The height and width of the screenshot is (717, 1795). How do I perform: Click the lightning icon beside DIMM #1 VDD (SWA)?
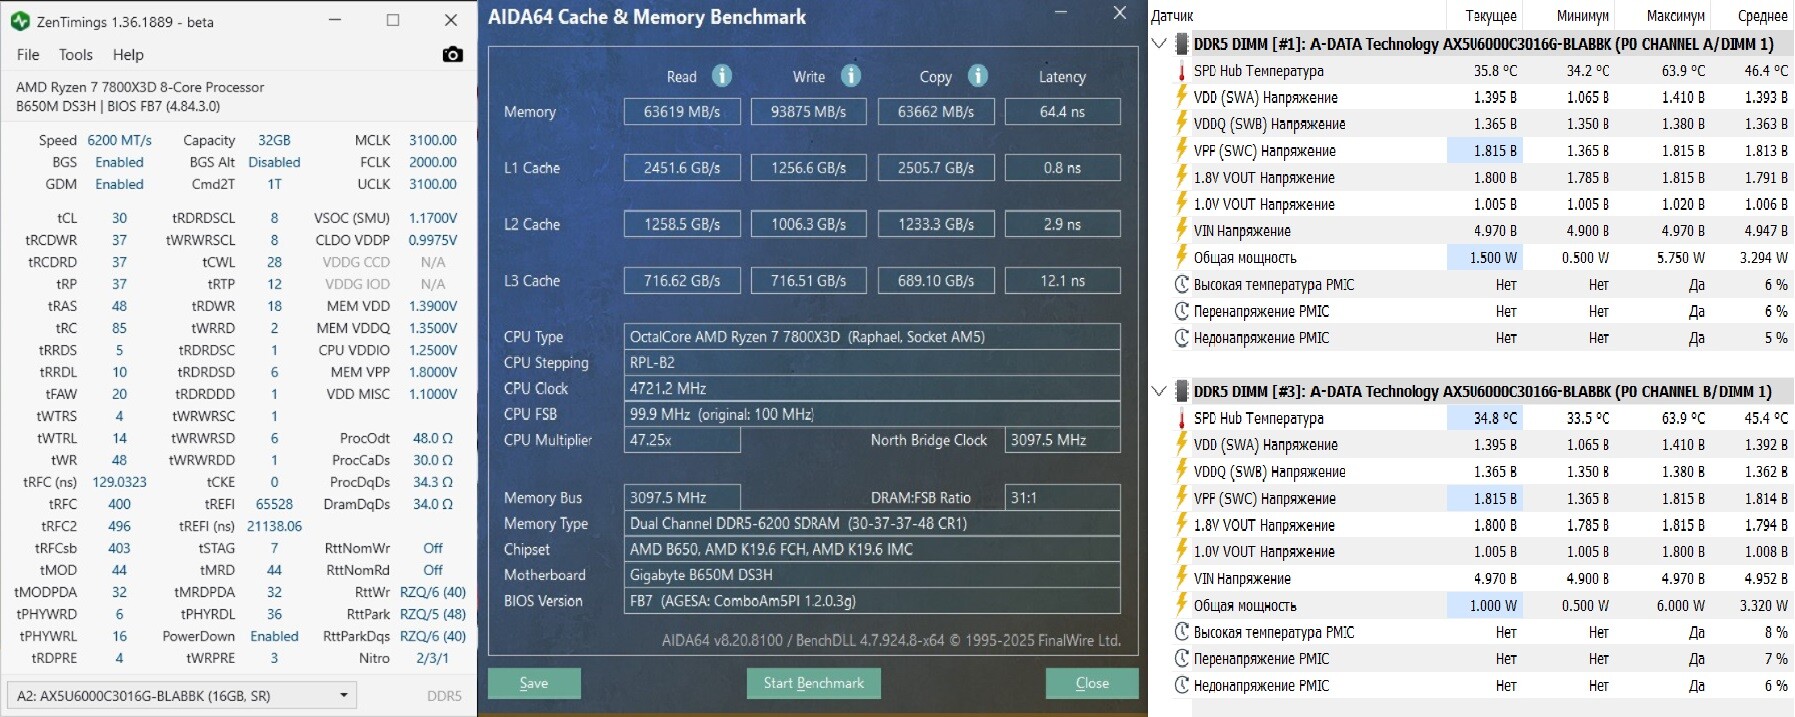tap(1181, 98)
